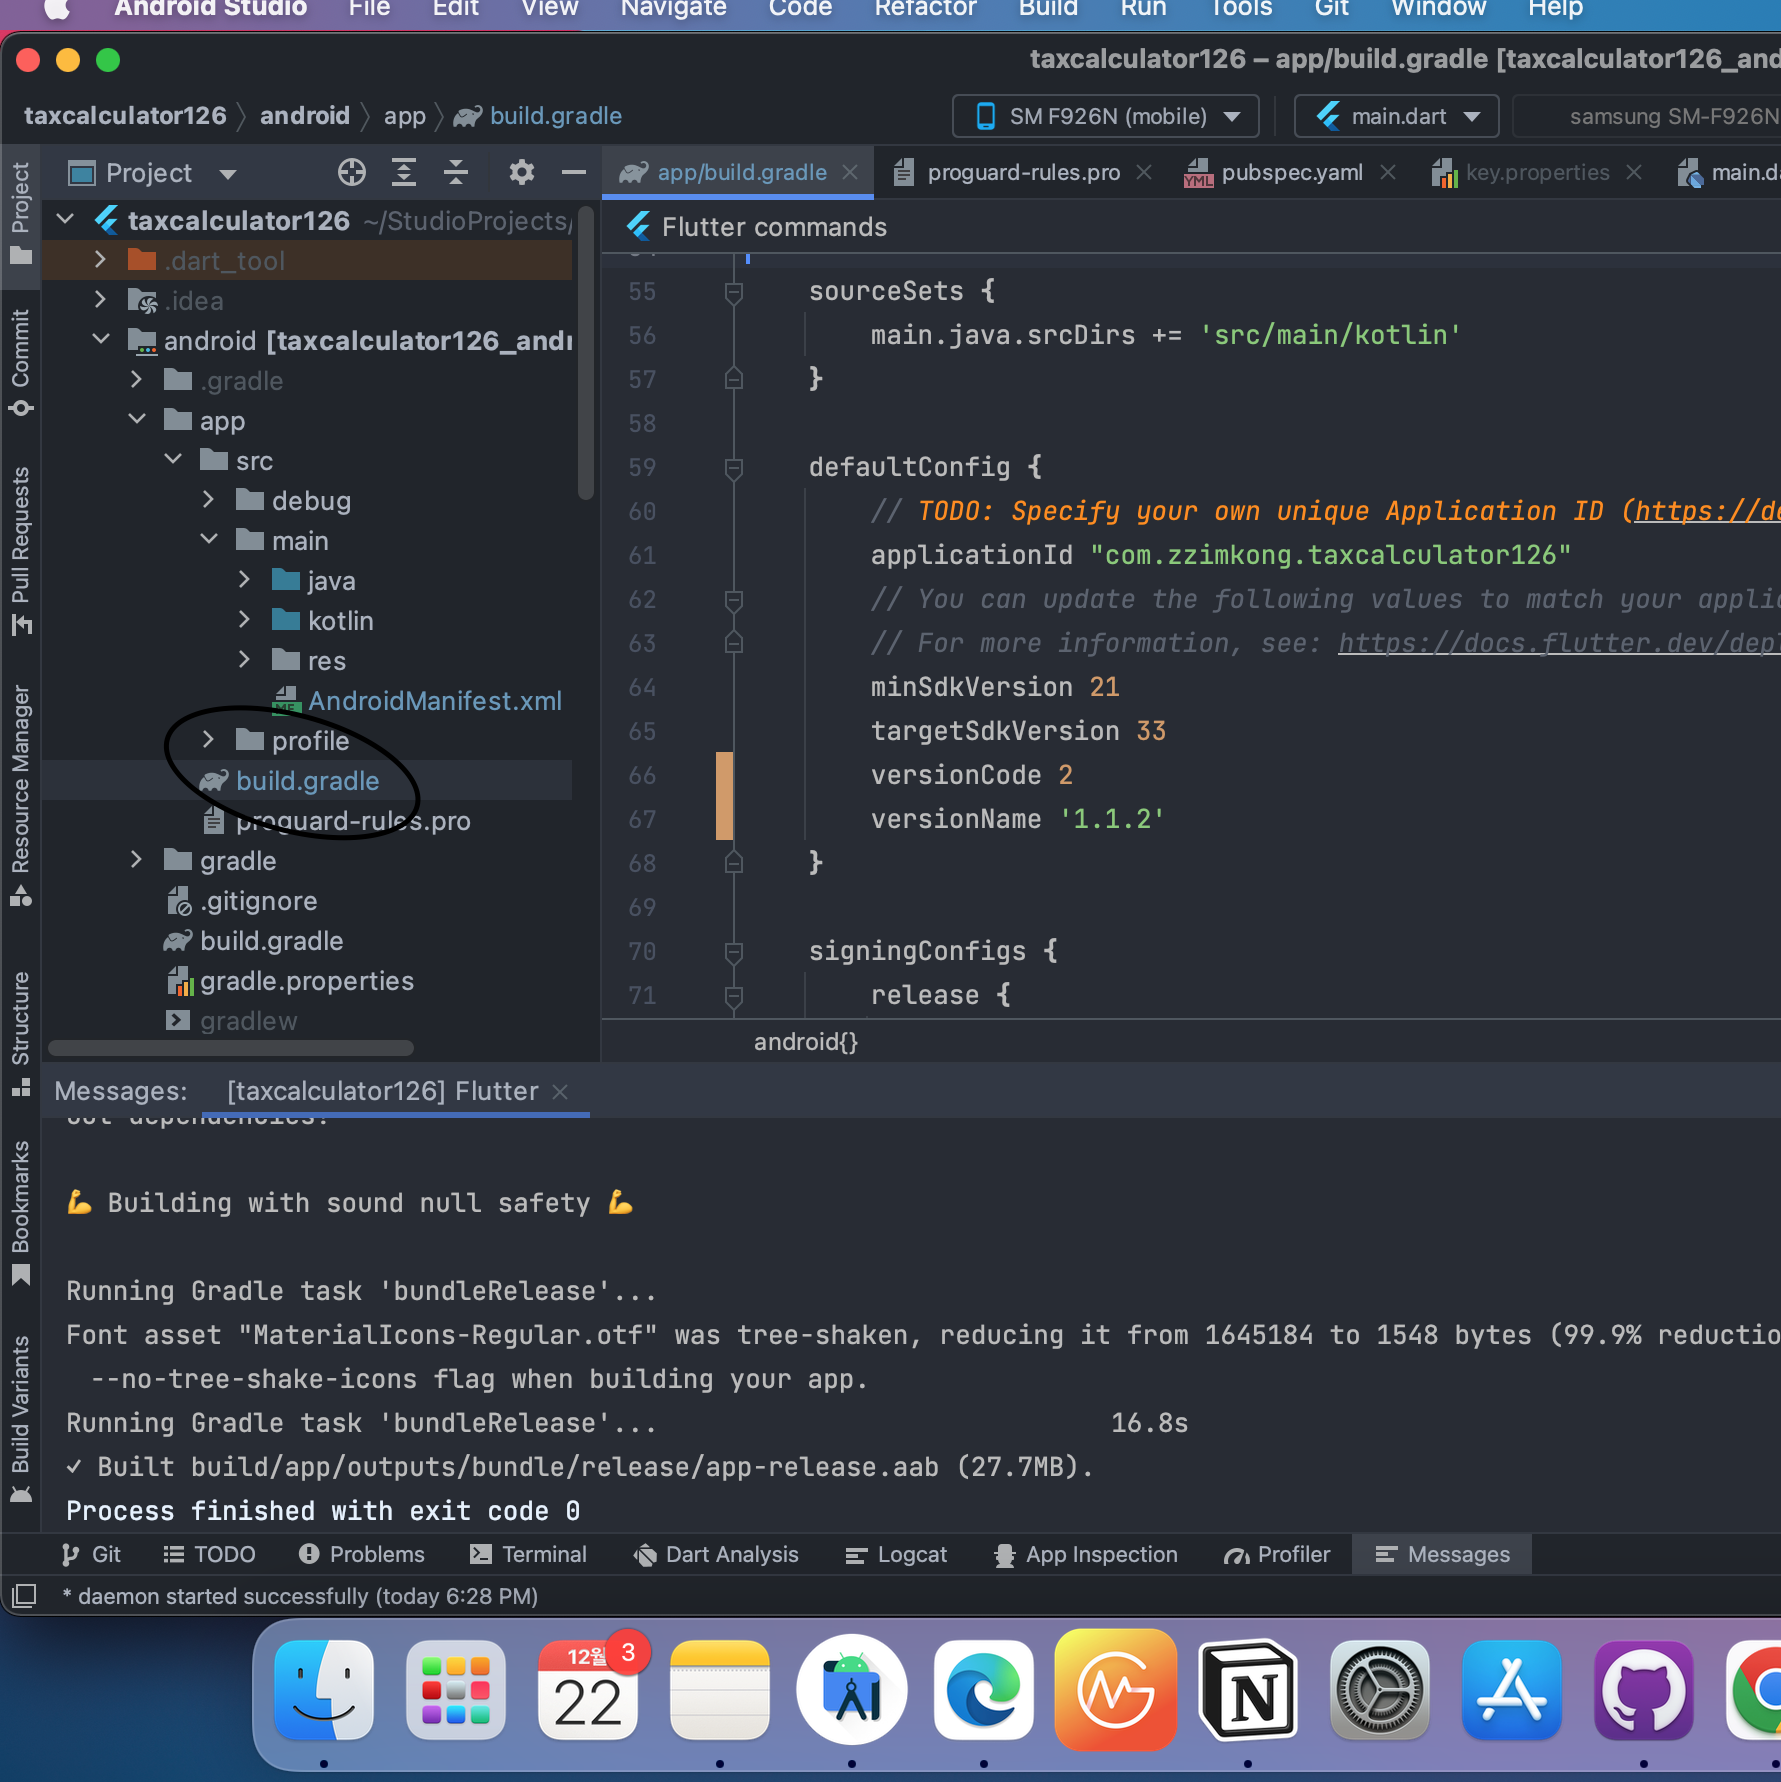Switch to pubspec.yaml editor tab

pyautogui.click(x=1292, y=173)
